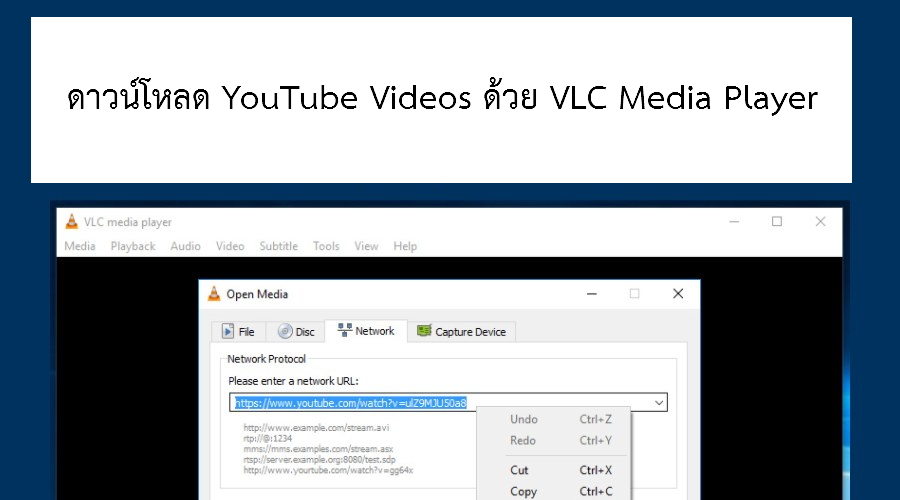The width and height of the screenshot is (900, 500).
Task: Open the Playback menu
Action: tap(133, 246)
